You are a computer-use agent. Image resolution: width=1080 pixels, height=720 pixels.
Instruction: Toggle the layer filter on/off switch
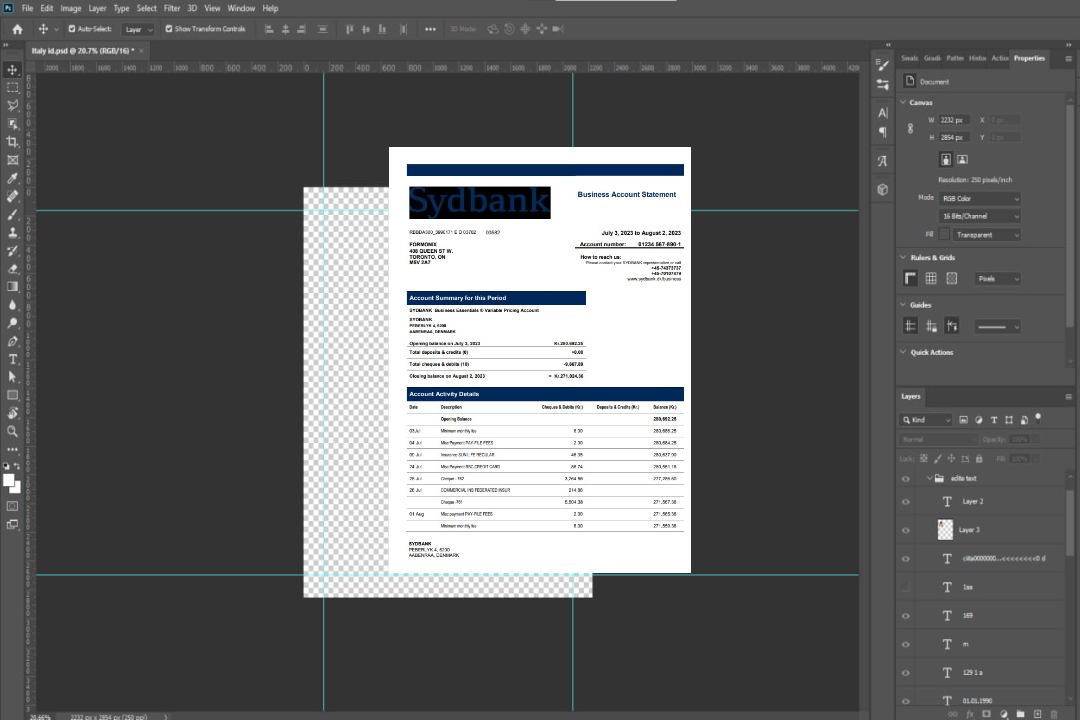1038,418
